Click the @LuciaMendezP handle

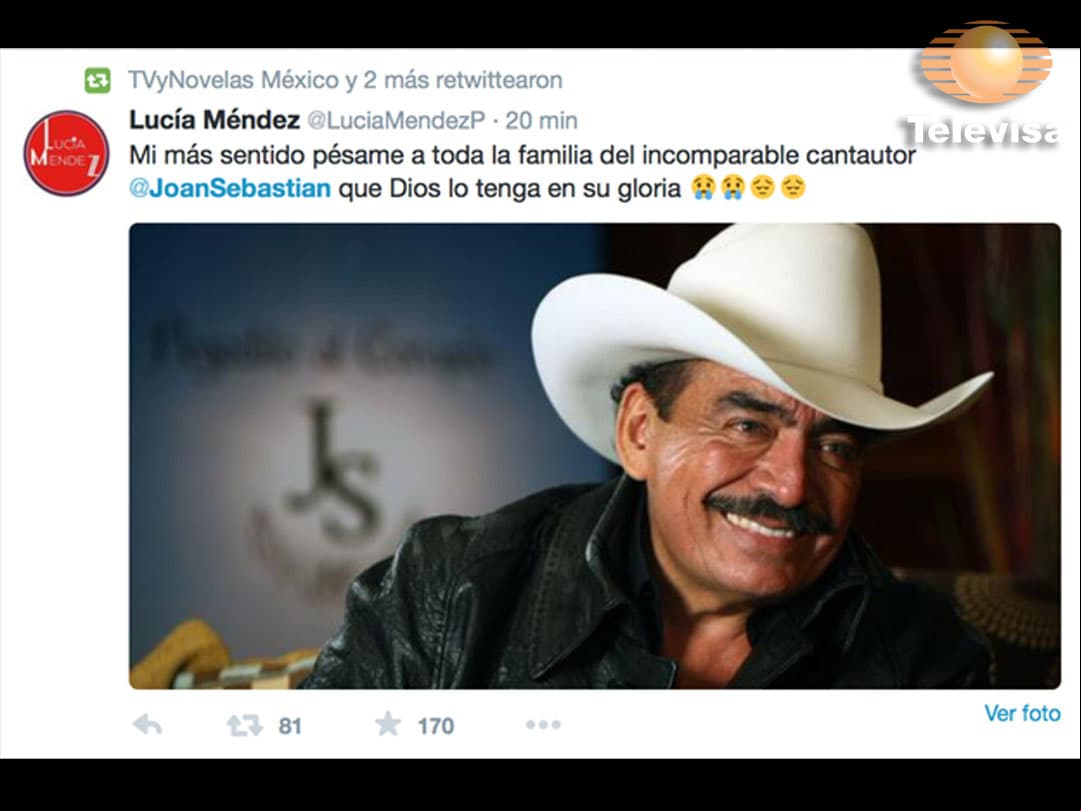click(396, 121)
